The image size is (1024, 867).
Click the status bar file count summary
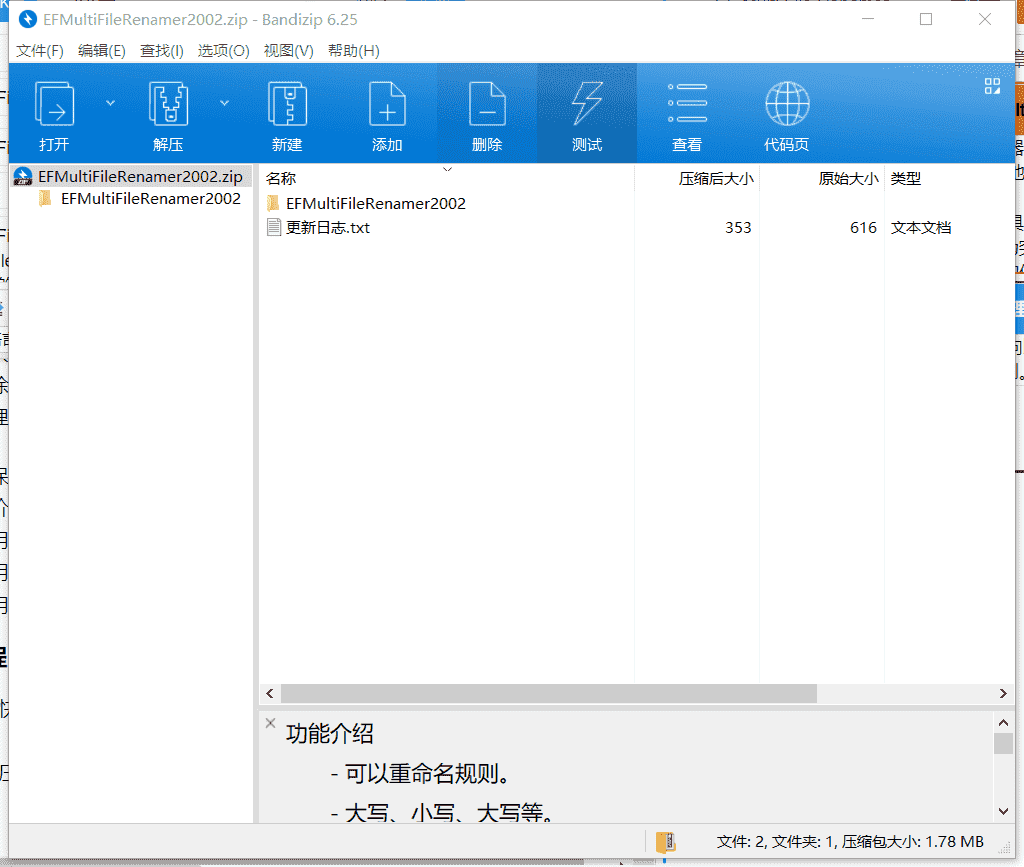(x=850, y=842)
